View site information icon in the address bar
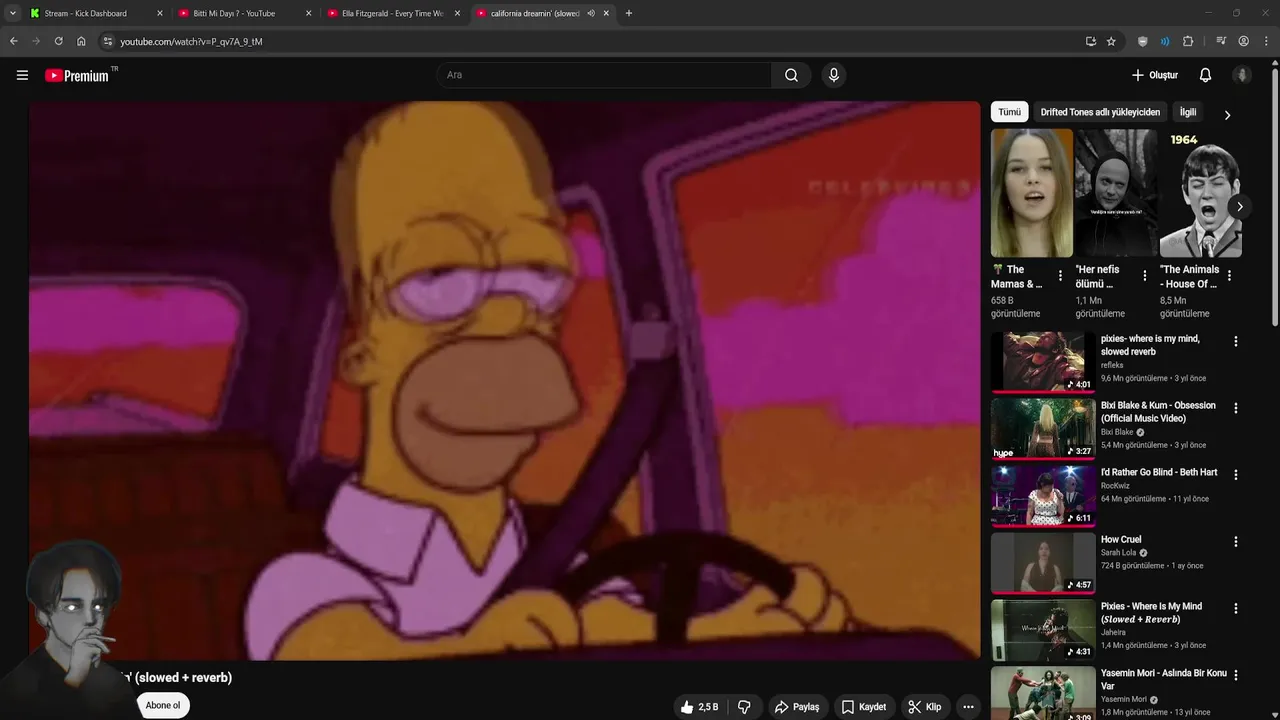Screen dimensions: 1280x720 tap(108, 41)
